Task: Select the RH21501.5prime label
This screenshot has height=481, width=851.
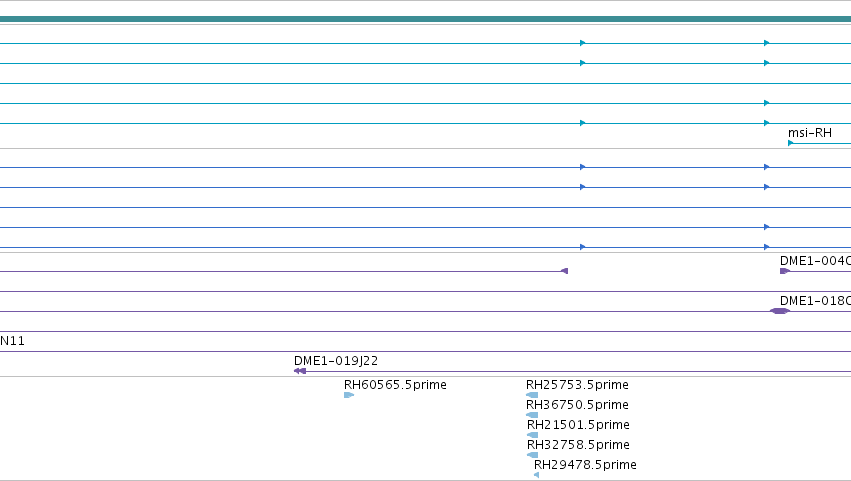Action: click(x=578, y=425)
